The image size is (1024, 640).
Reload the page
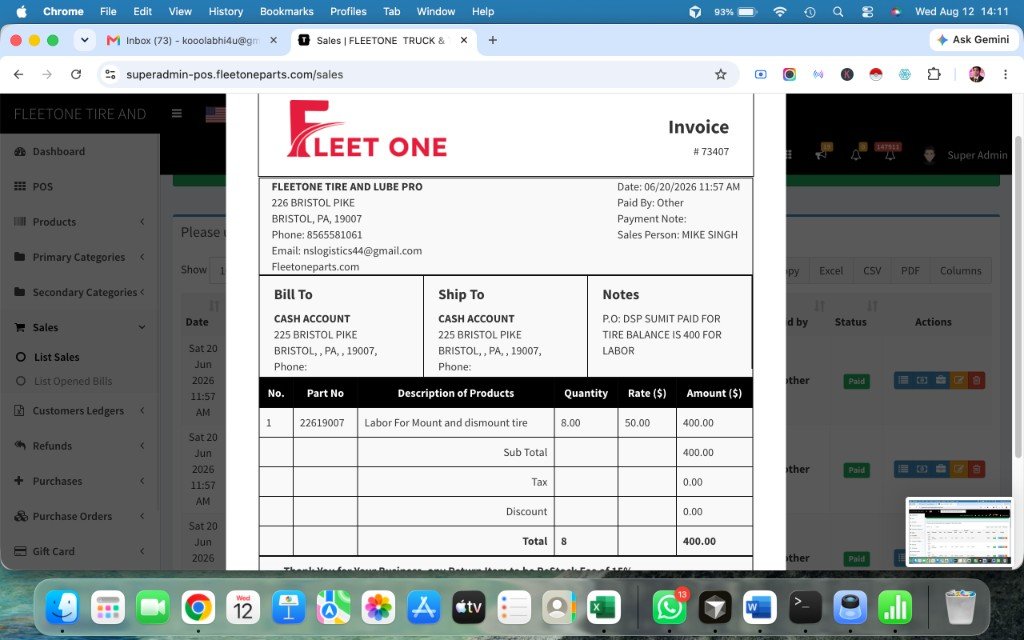76,74
